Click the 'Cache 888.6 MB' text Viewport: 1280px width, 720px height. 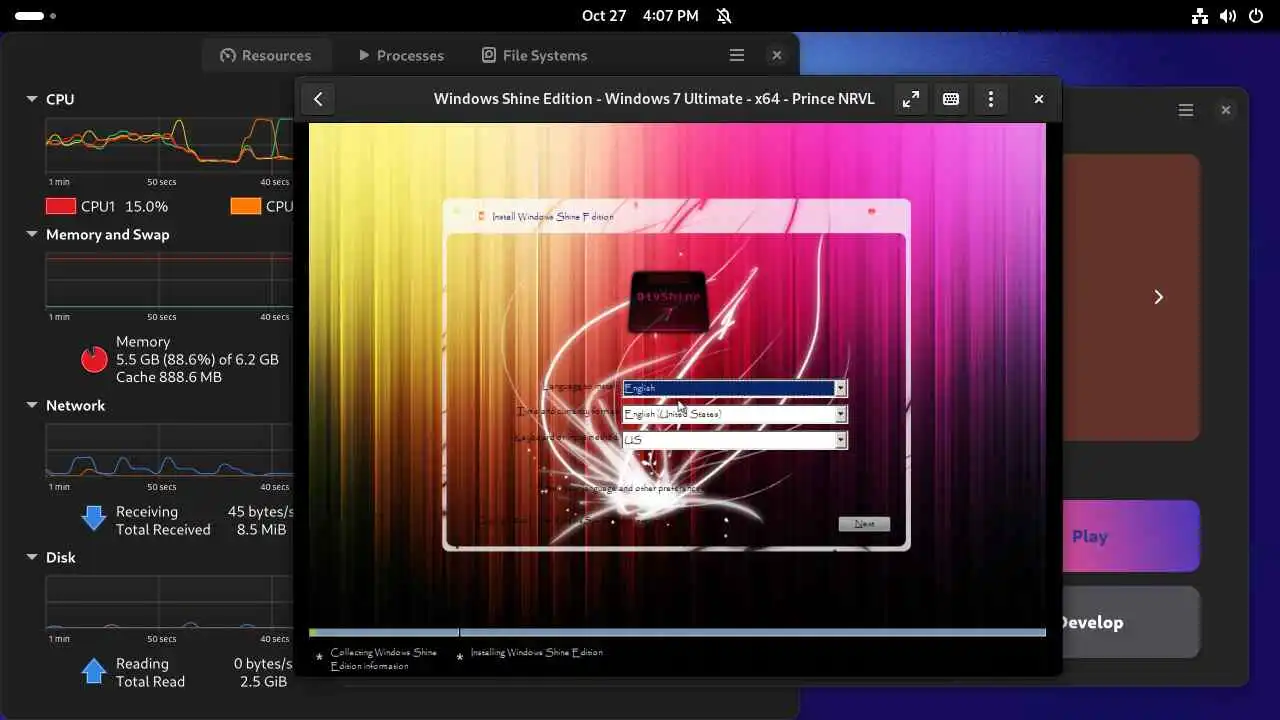(169, 377)
